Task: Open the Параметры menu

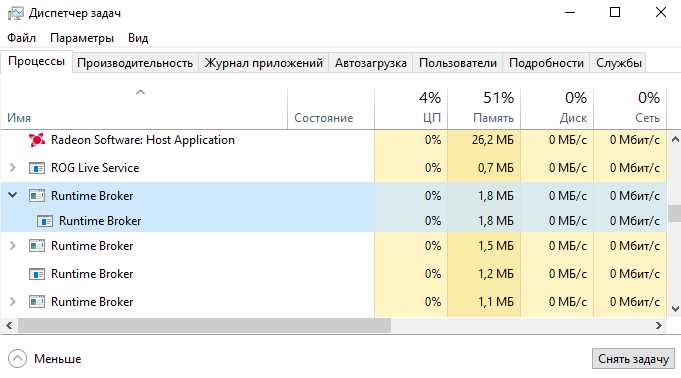Action: (82, 38)
